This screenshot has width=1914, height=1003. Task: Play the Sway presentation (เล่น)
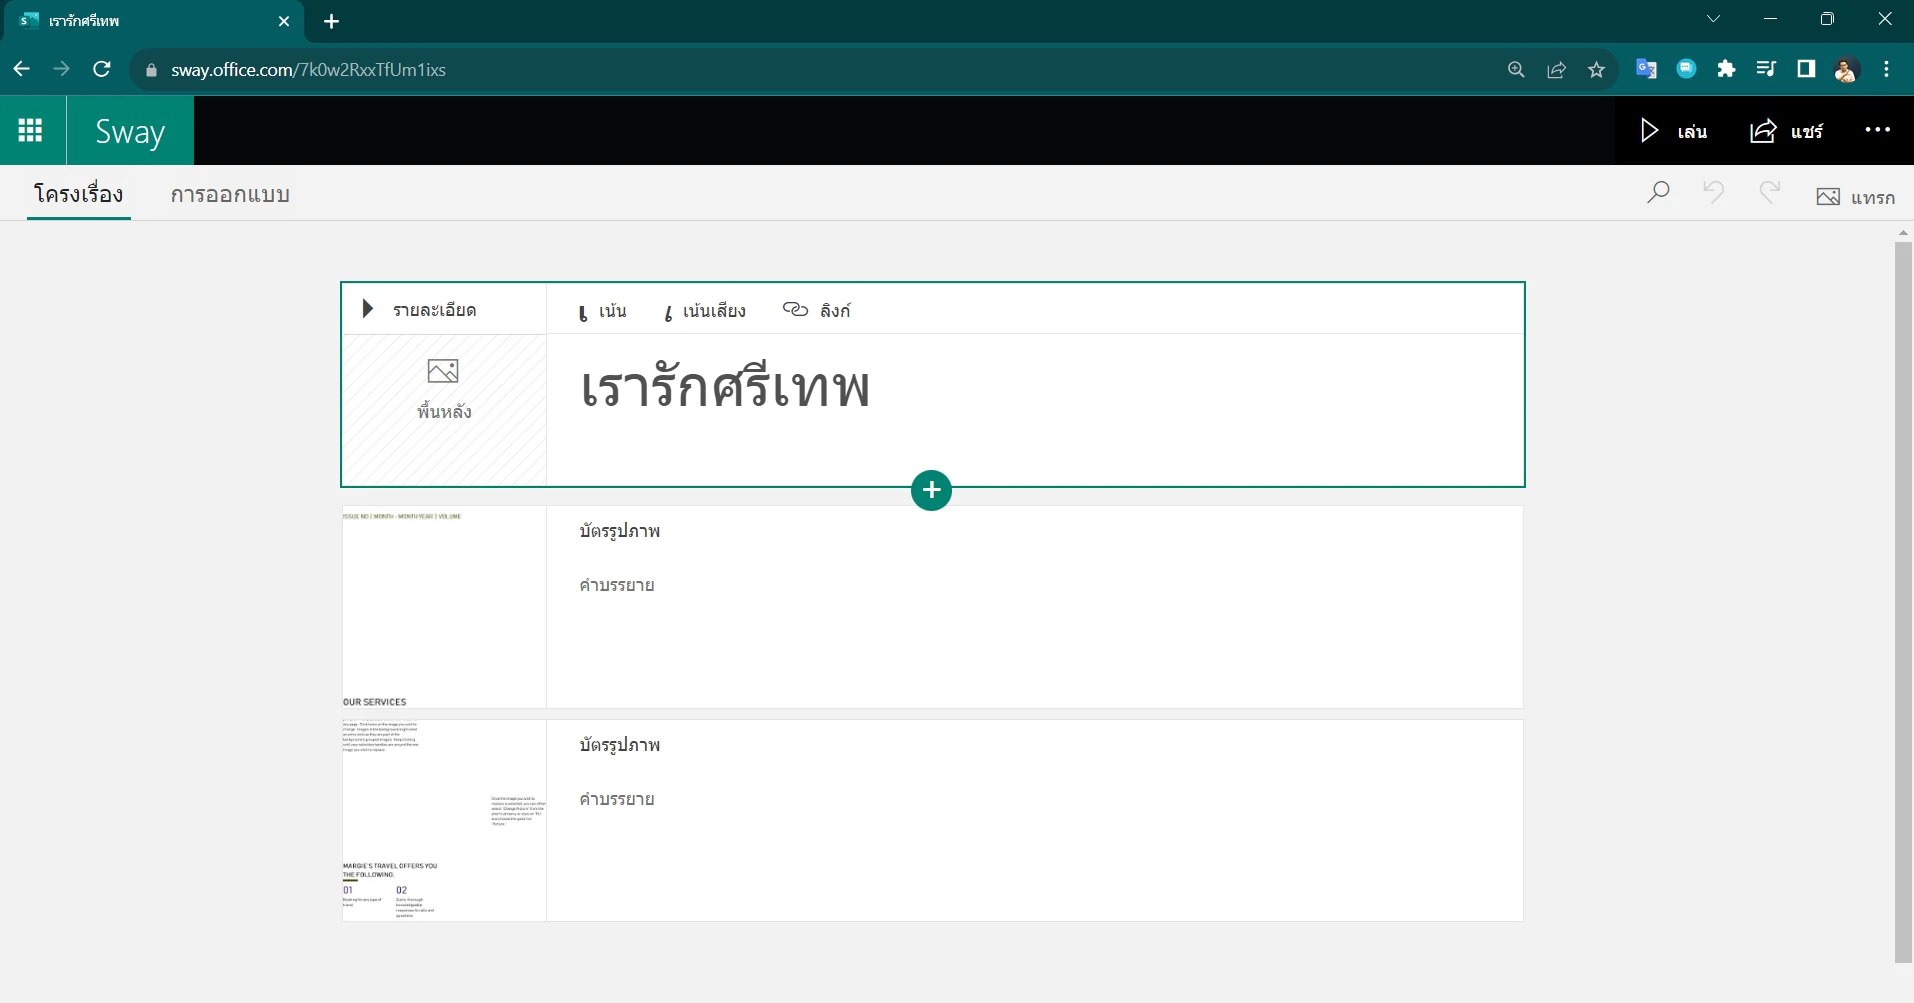click(1674, 131)
